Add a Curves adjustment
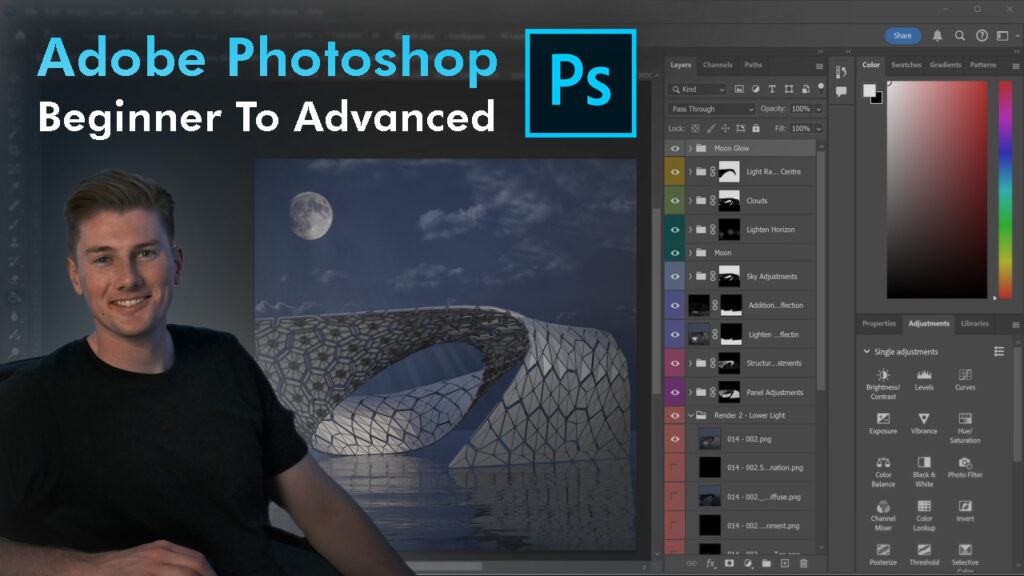 [x=965, y=375]
